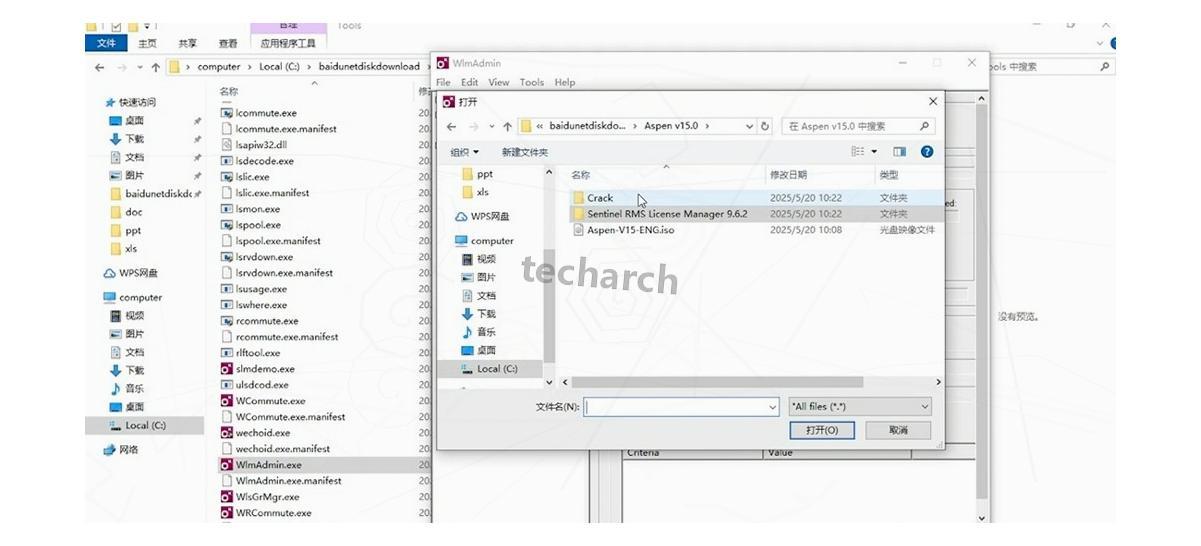The width and height of the screenshot is (1201, 546).
Task: Go back in the open dialog
Action: [451, 127]
